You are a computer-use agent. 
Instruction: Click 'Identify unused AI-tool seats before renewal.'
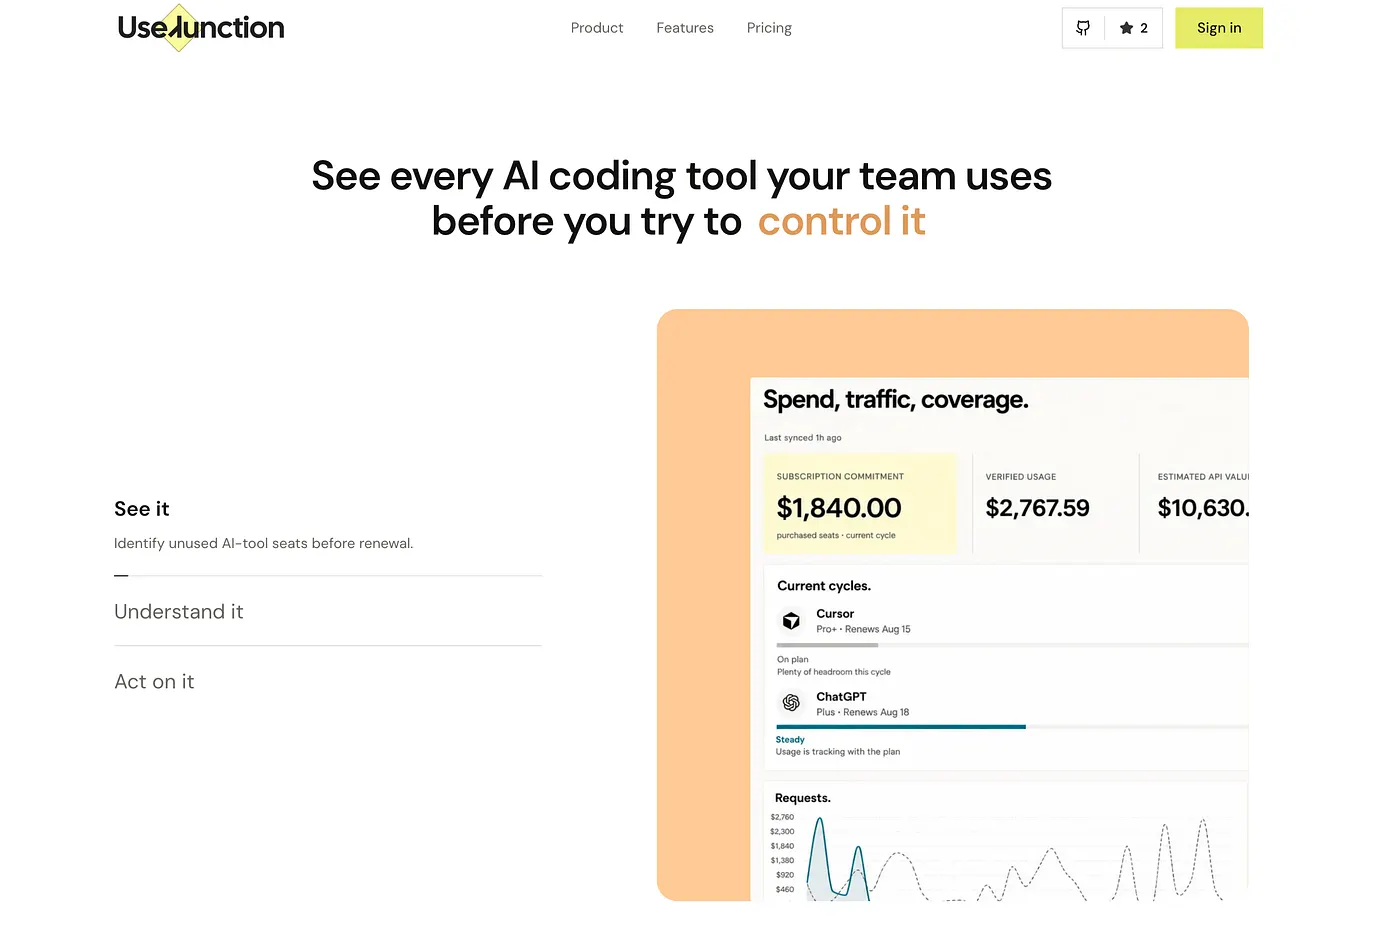tap(263, 543)
